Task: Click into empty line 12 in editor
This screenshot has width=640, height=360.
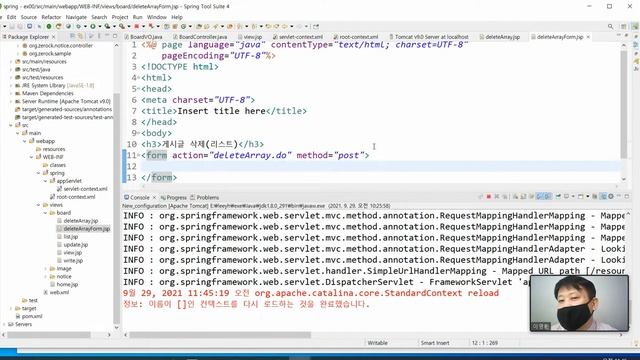Action: coord(380,167)
